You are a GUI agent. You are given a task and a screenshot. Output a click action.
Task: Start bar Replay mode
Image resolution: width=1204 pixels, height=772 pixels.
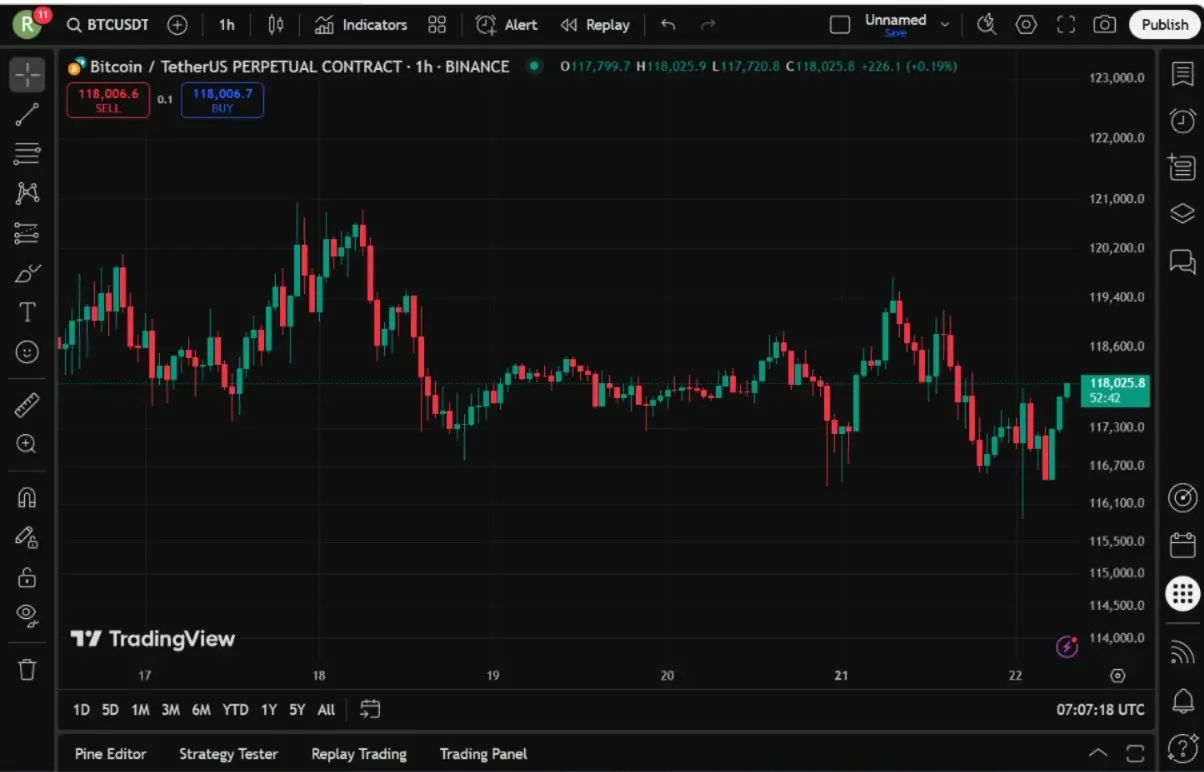coord(595,25)
